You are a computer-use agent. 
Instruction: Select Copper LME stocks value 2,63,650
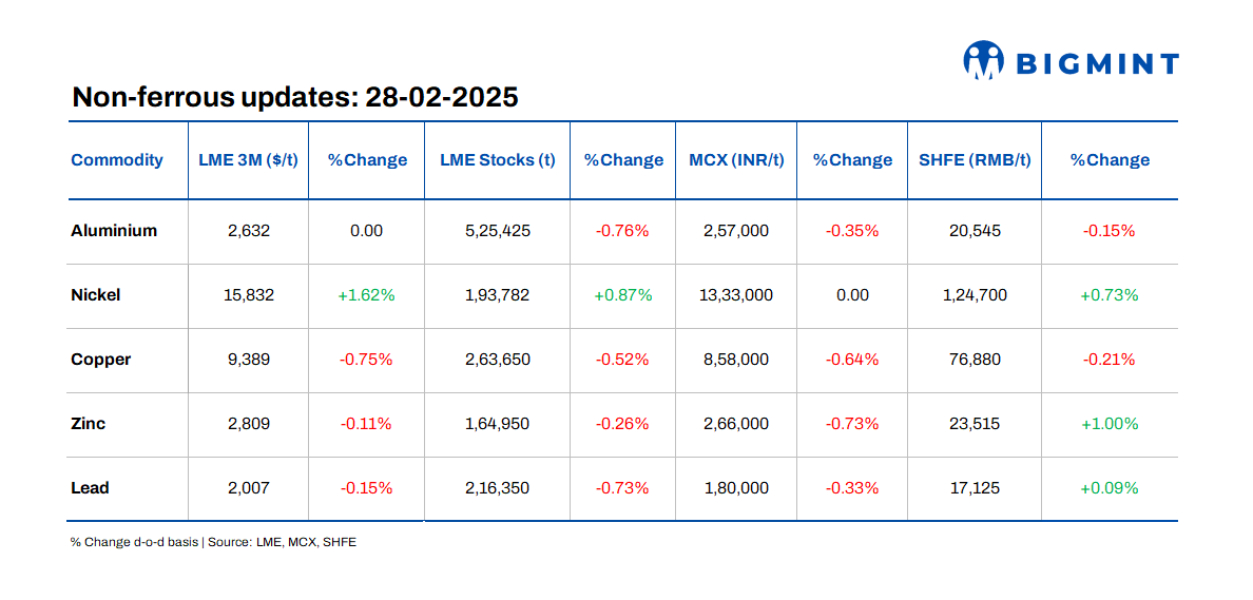(x=497, y=360)
